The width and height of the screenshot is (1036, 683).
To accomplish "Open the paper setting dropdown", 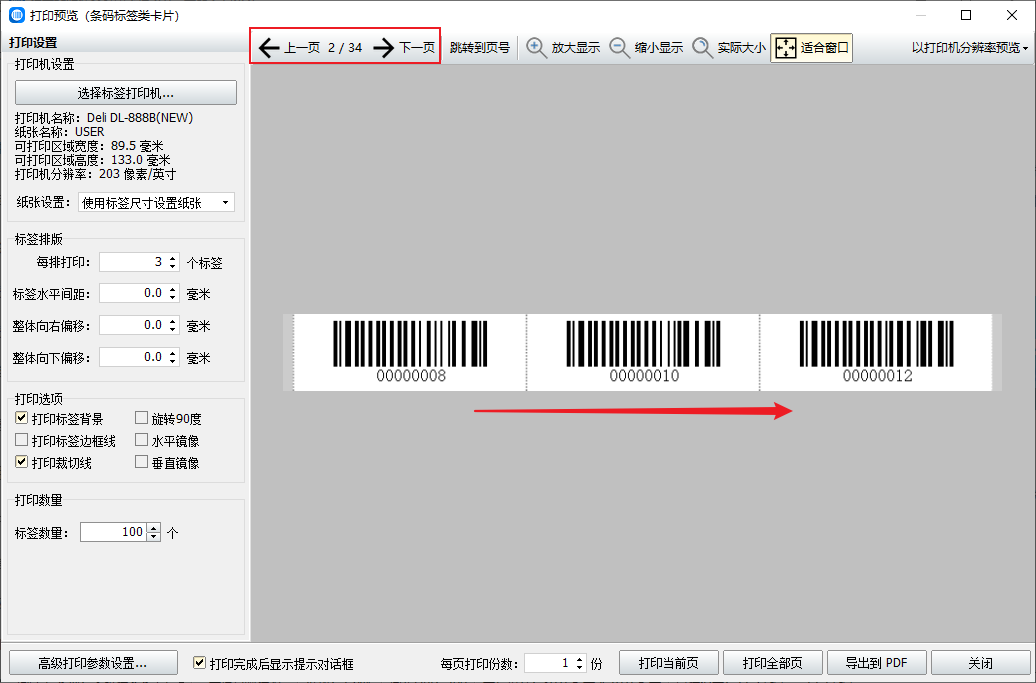I will [x=157, y=203].
